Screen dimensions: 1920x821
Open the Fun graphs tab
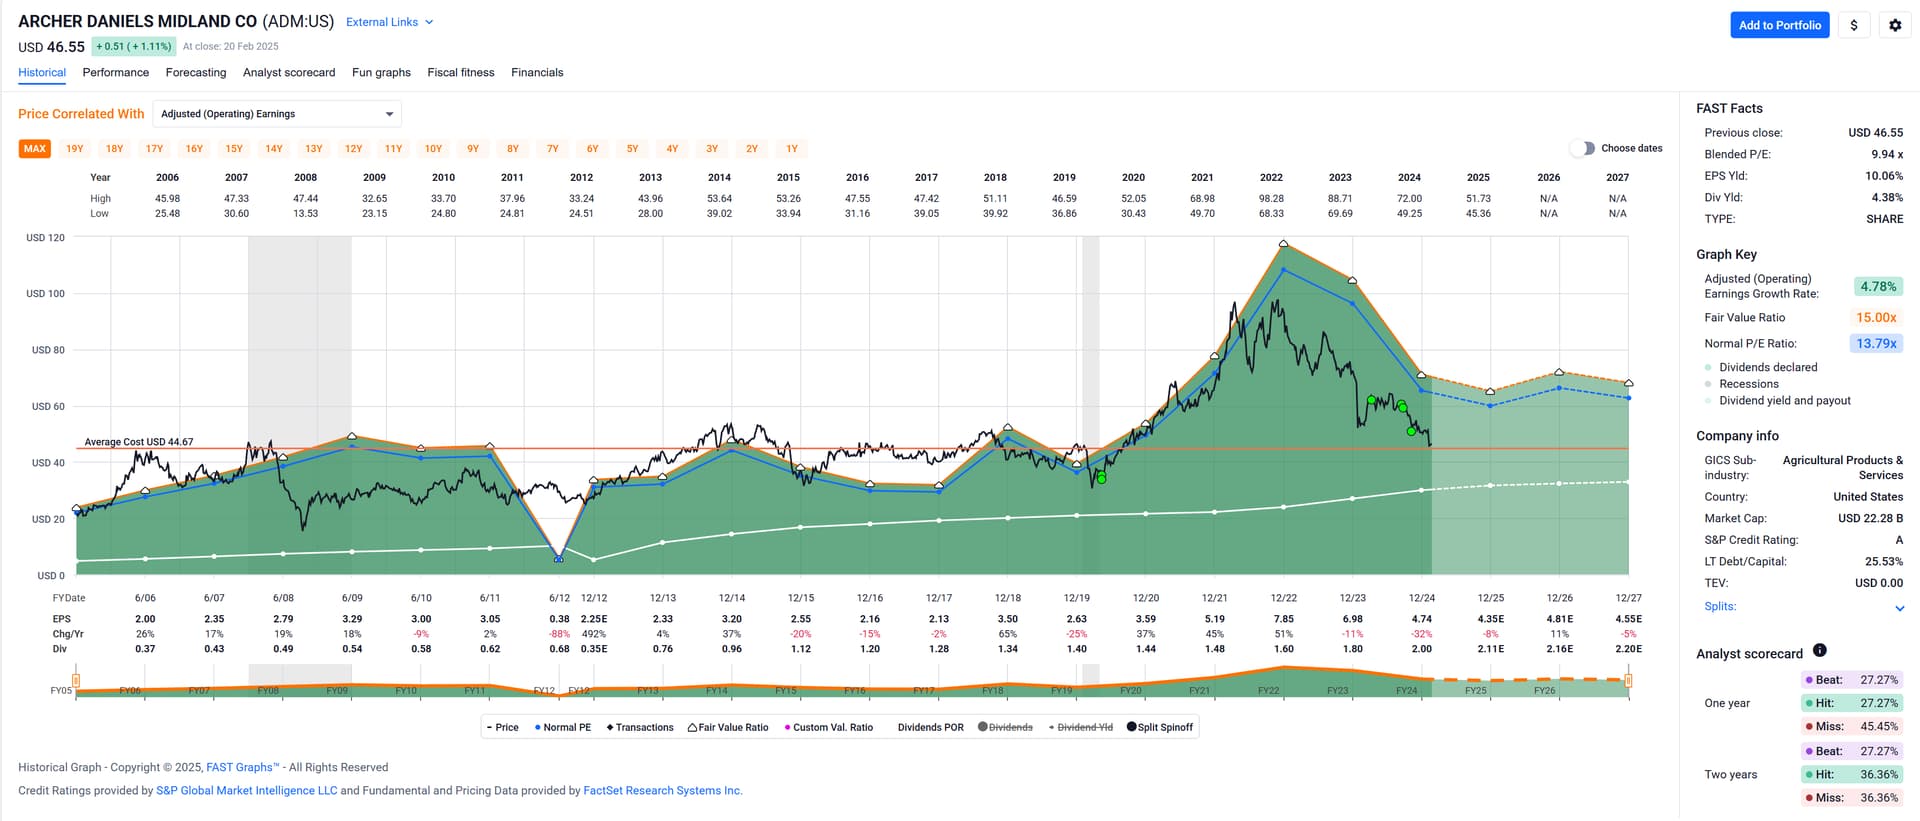(381, 72)
